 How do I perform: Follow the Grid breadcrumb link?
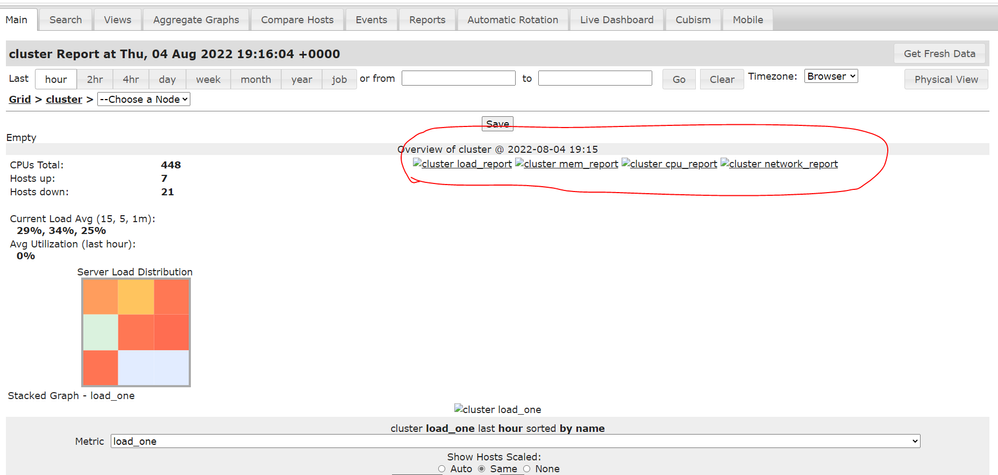click(x=19, y=99)
